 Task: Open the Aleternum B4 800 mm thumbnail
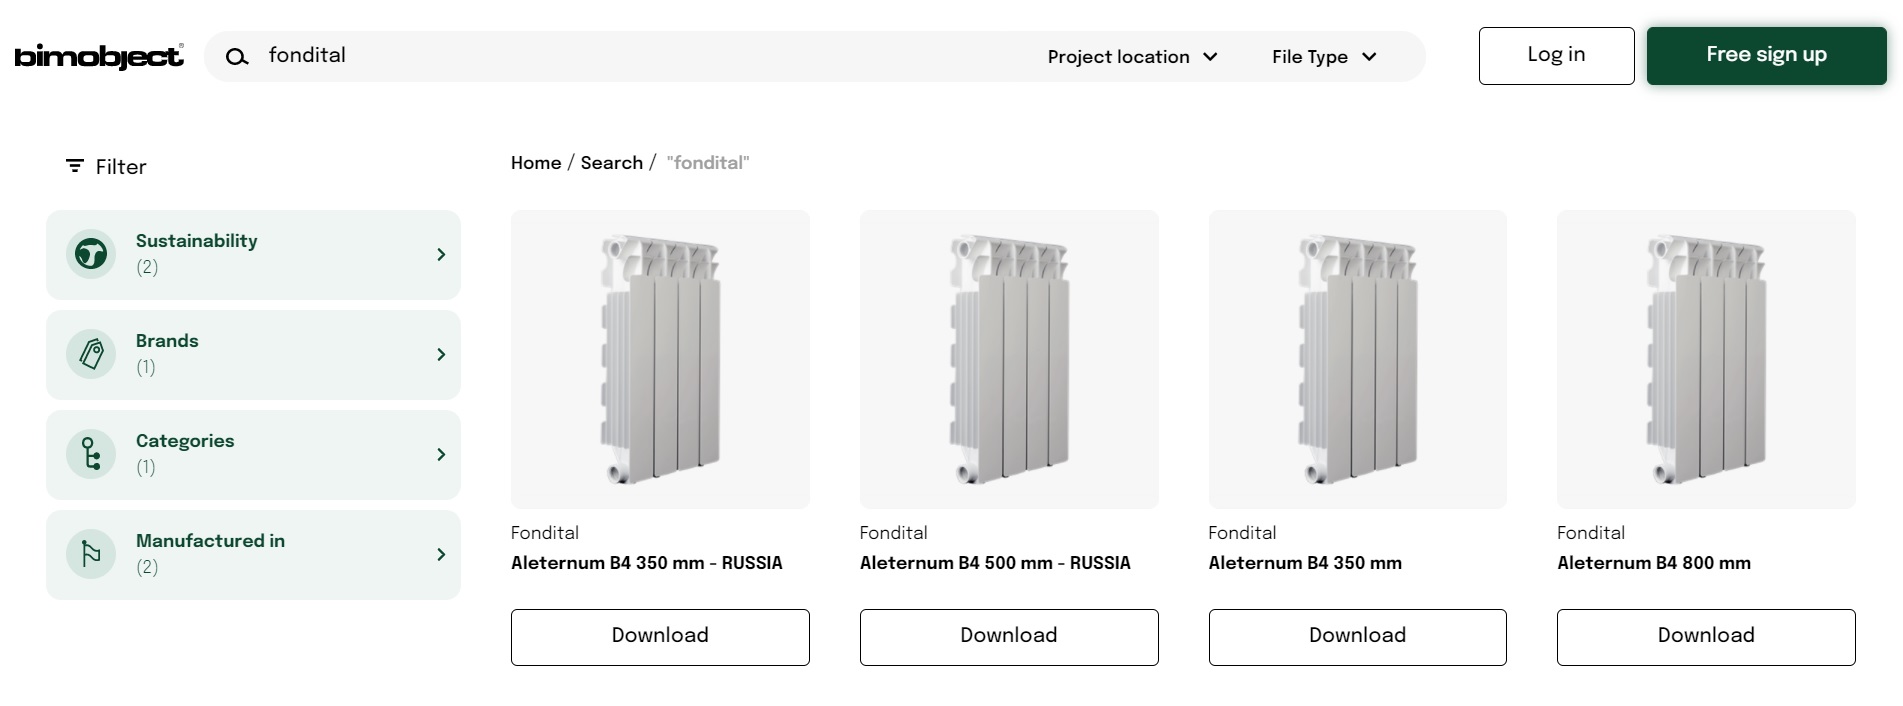(1706, 359)
